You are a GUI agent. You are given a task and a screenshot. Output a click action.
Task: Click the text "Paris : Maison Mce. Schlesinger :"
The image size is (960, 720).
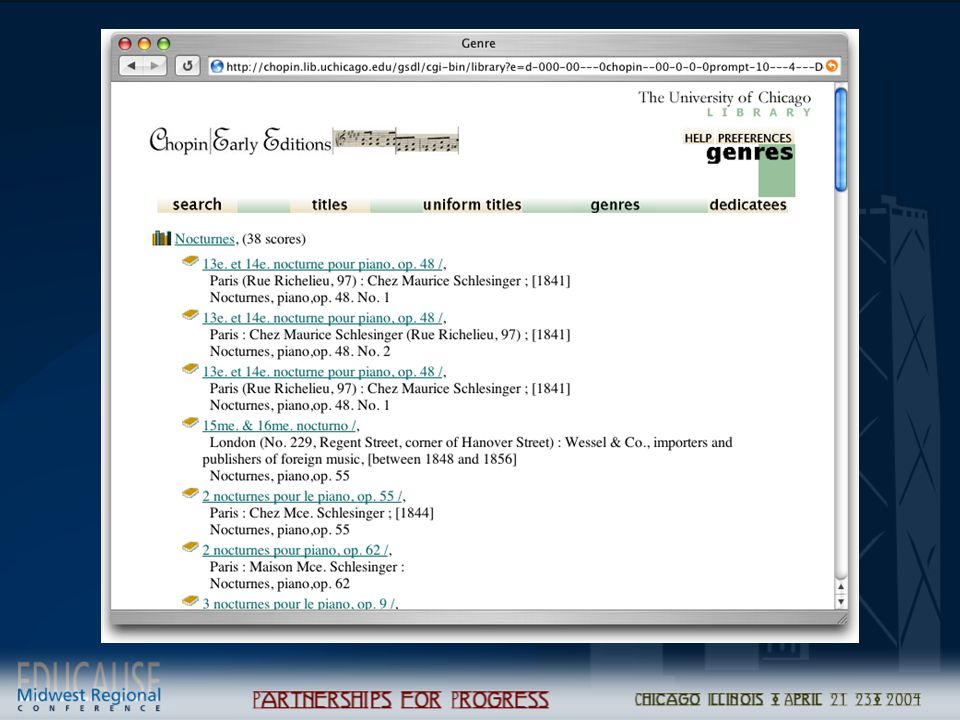[x=307, y=567]
